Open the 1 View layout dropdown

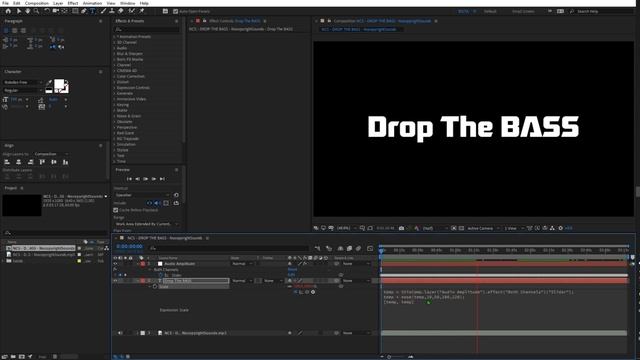pyautogui.click(x=513, y=228)
